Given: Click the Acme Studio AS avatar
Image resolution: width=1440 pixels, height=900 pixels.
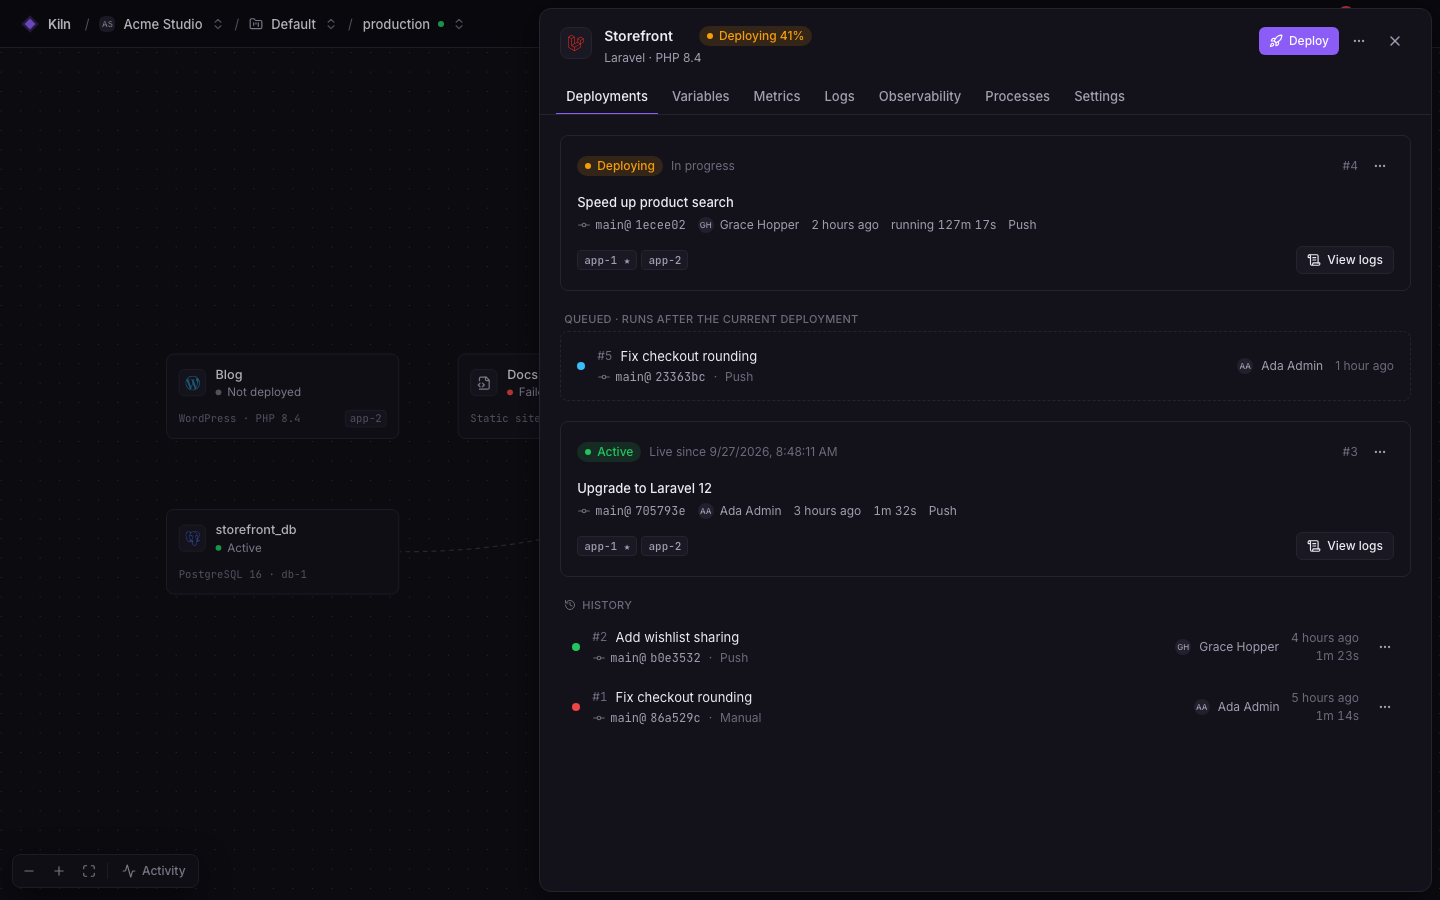Looking at the screenshot, I should (107, 24).
